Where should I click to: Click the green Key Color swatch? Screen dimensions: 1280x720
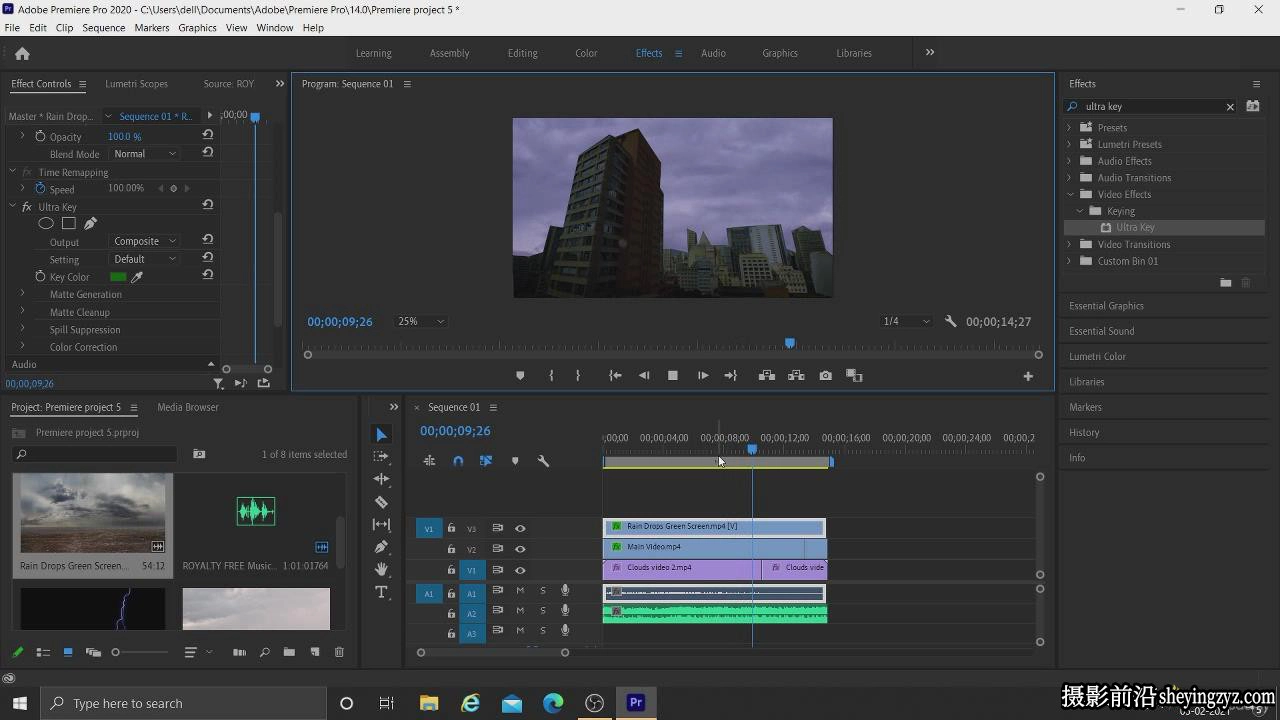tap(118, 277)
